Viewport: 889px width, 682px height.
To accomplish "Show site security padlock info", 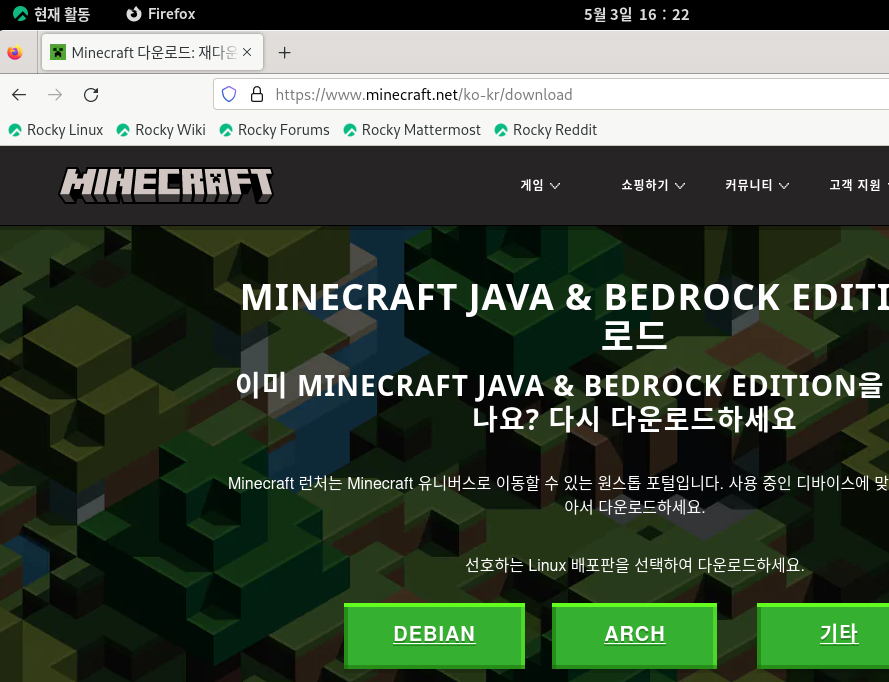I will [x=257, y=94].
